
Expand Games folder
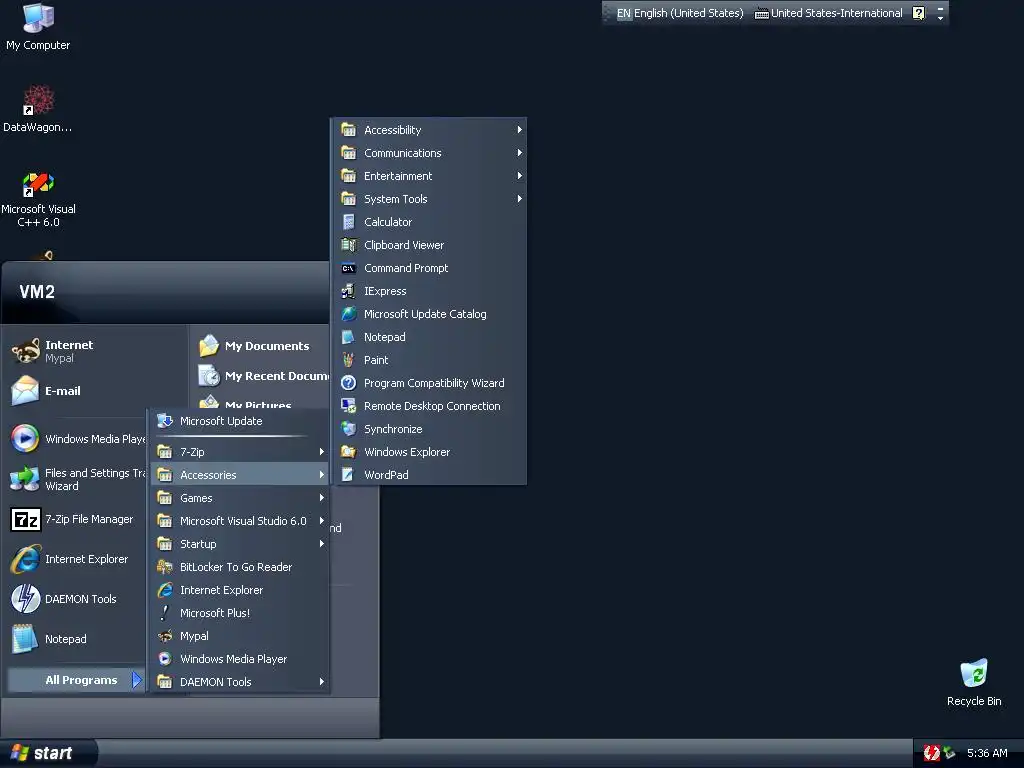click(x=239, y=498)
